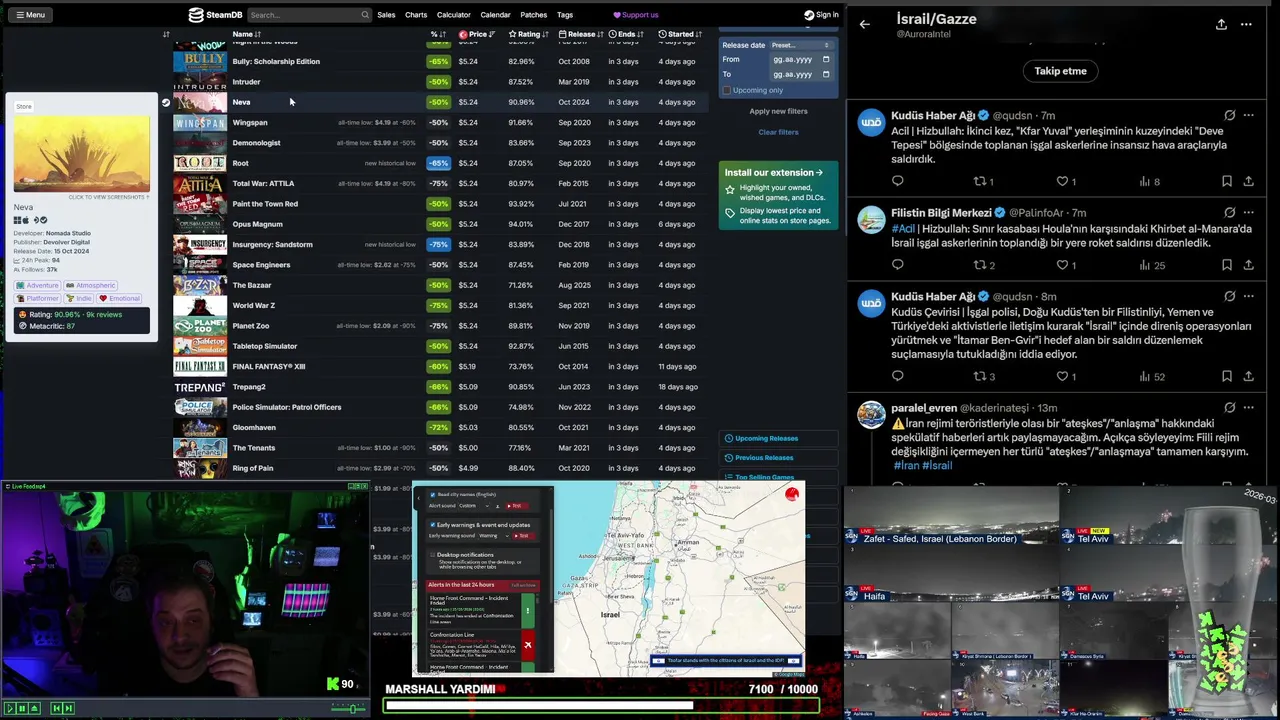Click the red airplane icon on Confrontation Line alert
Screen dimensions: 1280x720
point(528,645)
